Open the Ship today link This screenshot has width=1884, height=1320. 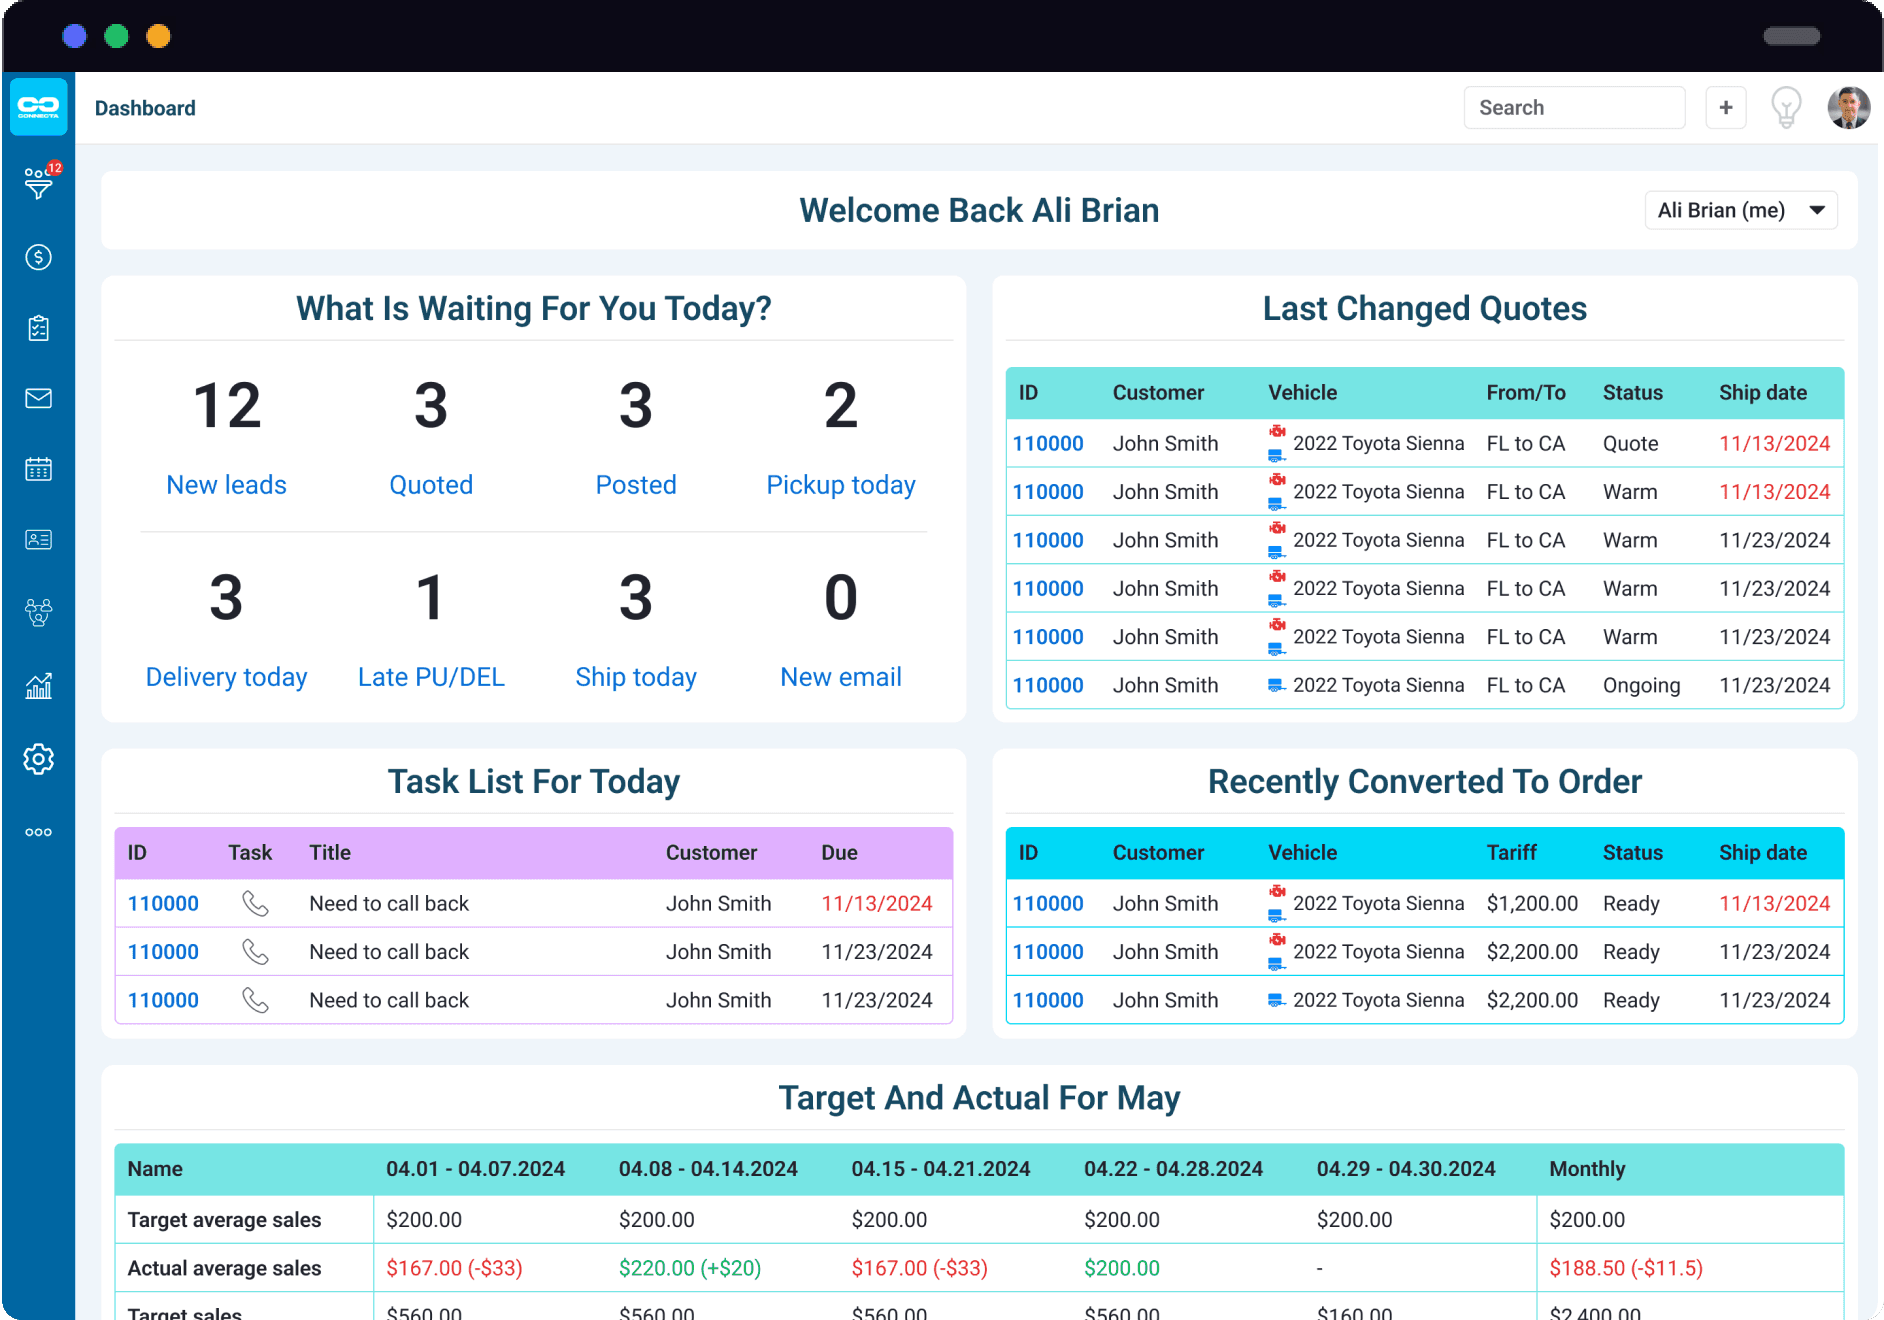(636, 677)
